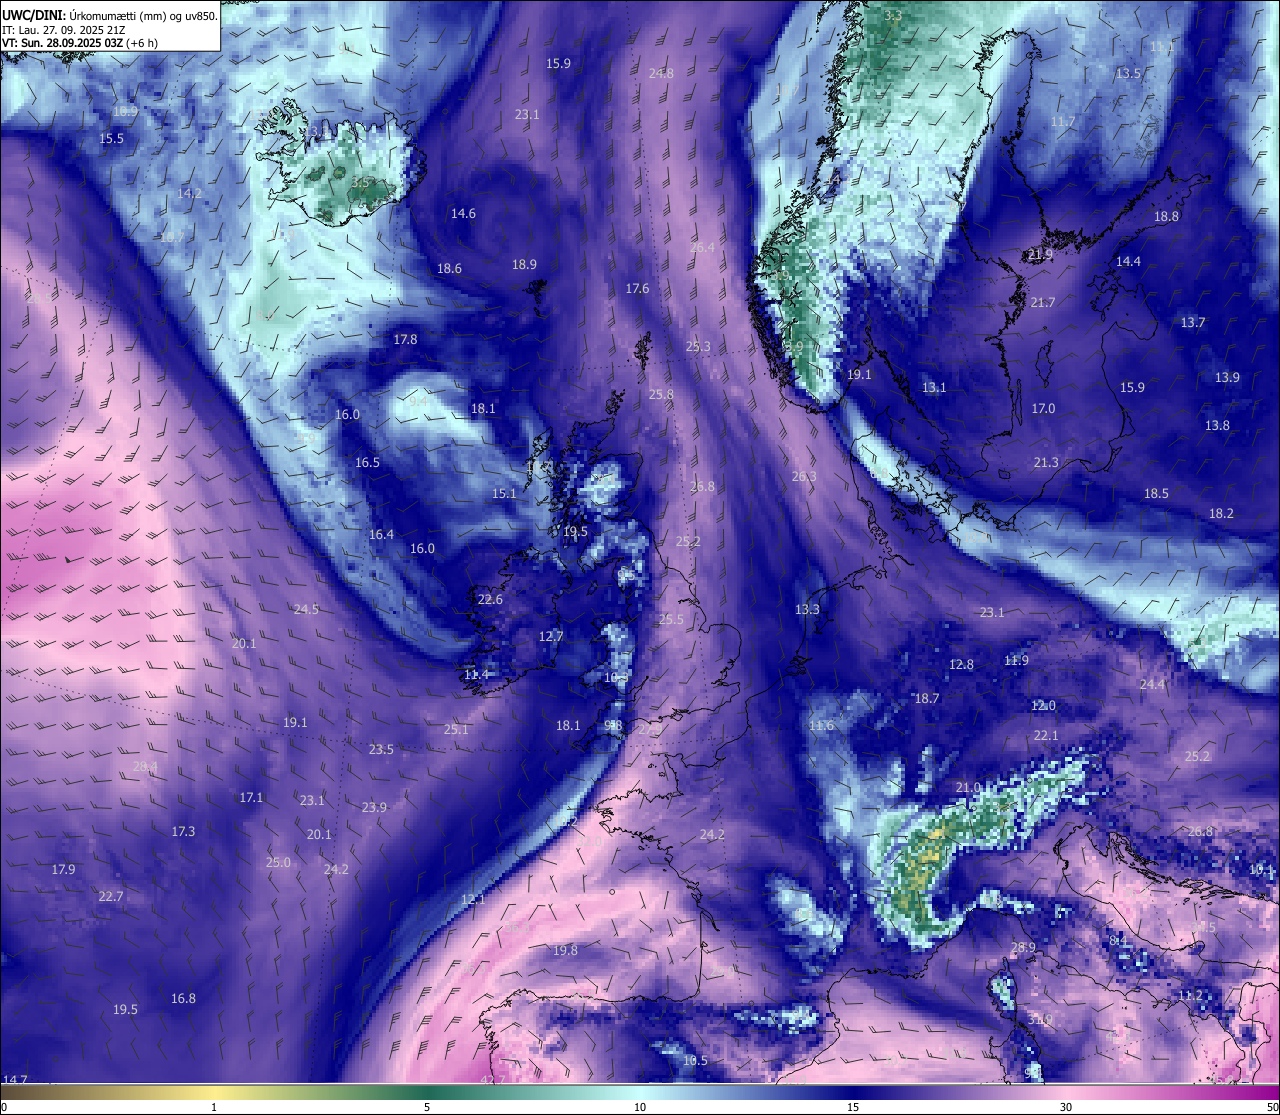This screenshot has width=1280, height=1115.
Task: Click the map value '25.1'
Action: [x=456, y=730]
